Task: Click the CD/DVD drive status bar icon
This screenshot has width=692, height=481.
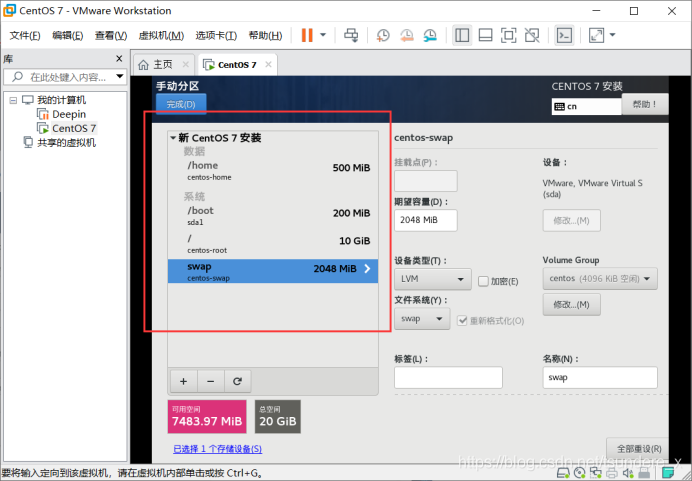Action: (579, 473)
